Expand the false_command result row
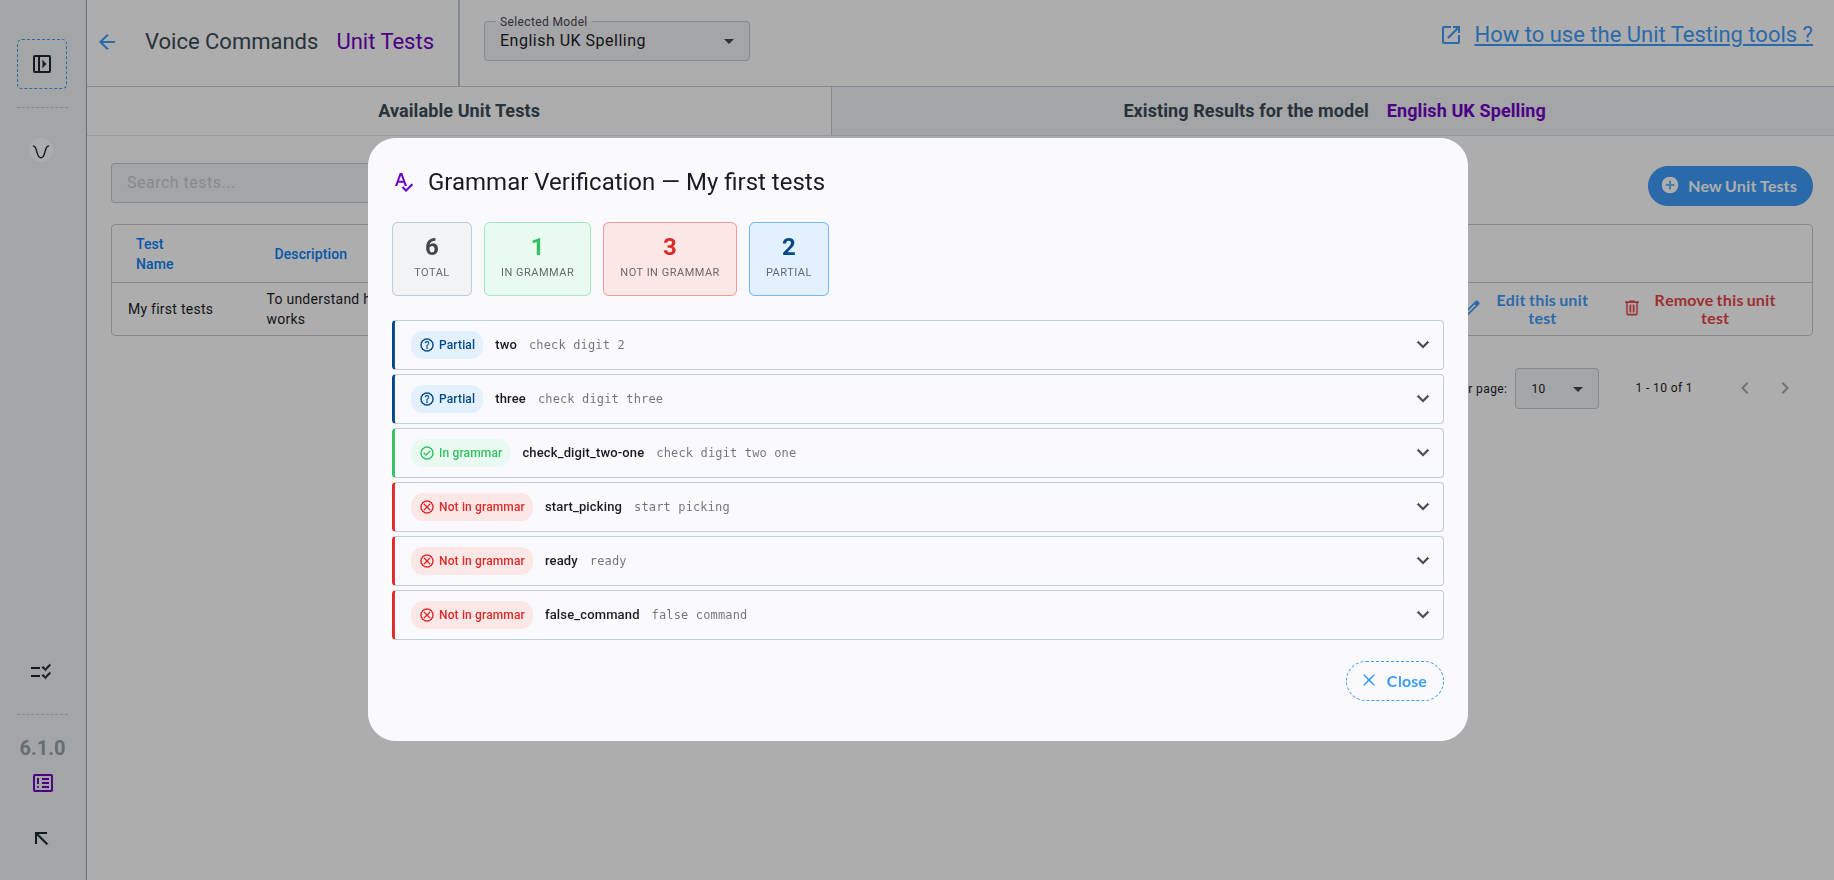Image resolution: width=1834 pixels, height=880 pixels. click(1422, 615)
